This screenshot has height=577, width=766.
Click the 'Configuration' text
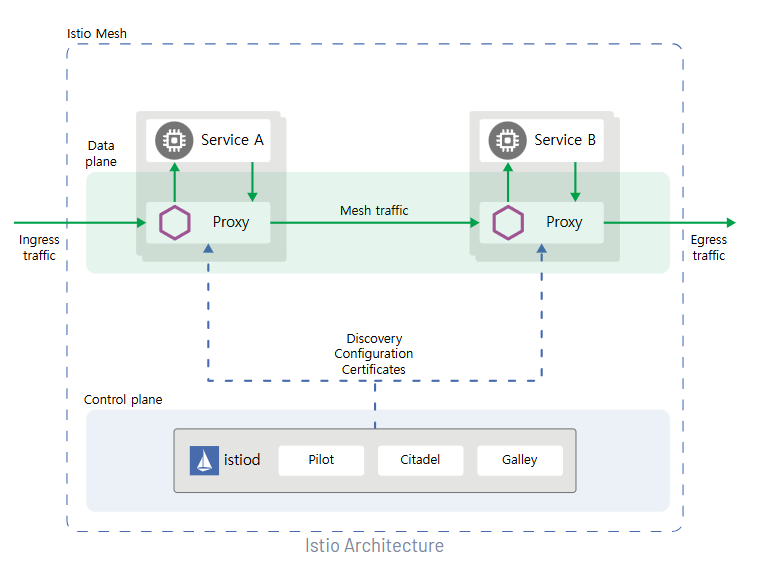374,354
